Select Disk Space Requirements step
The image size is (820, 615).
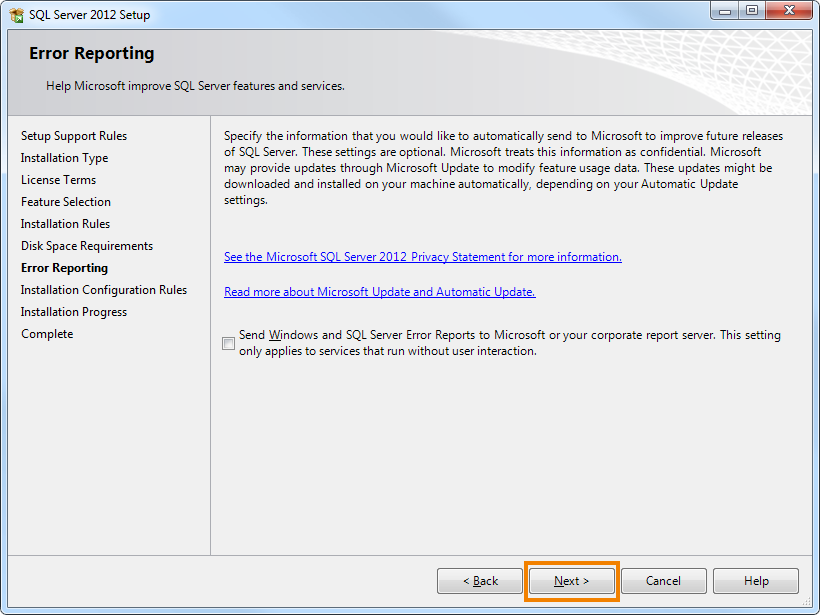coord(87,246)
